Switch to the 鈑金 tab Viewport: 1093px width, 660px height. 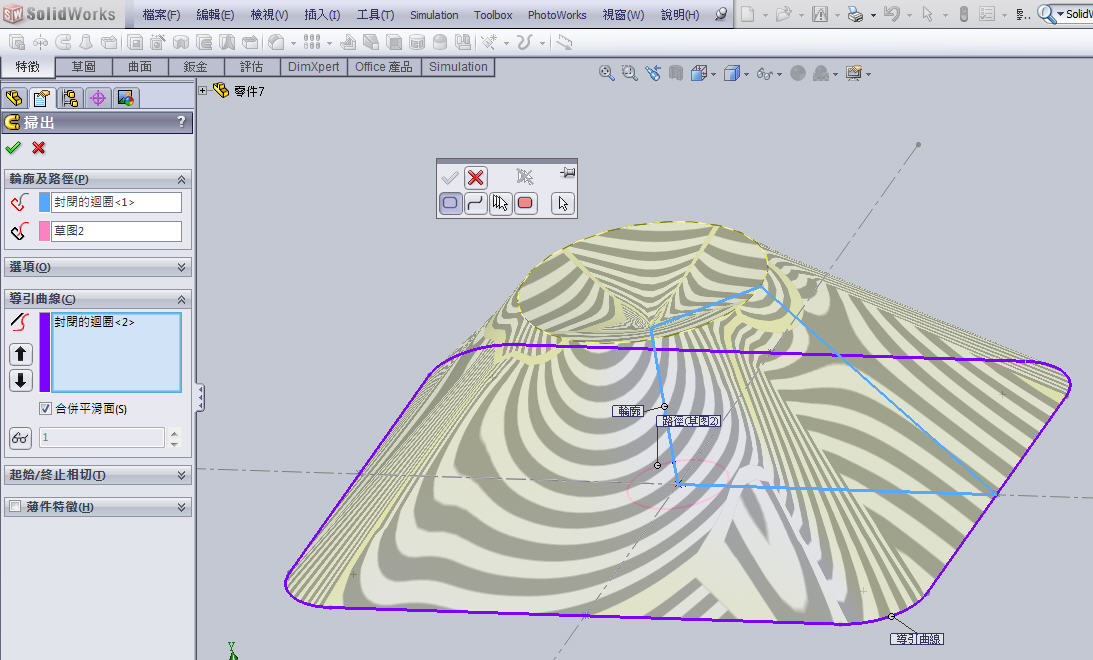click(x=196, y=66)
